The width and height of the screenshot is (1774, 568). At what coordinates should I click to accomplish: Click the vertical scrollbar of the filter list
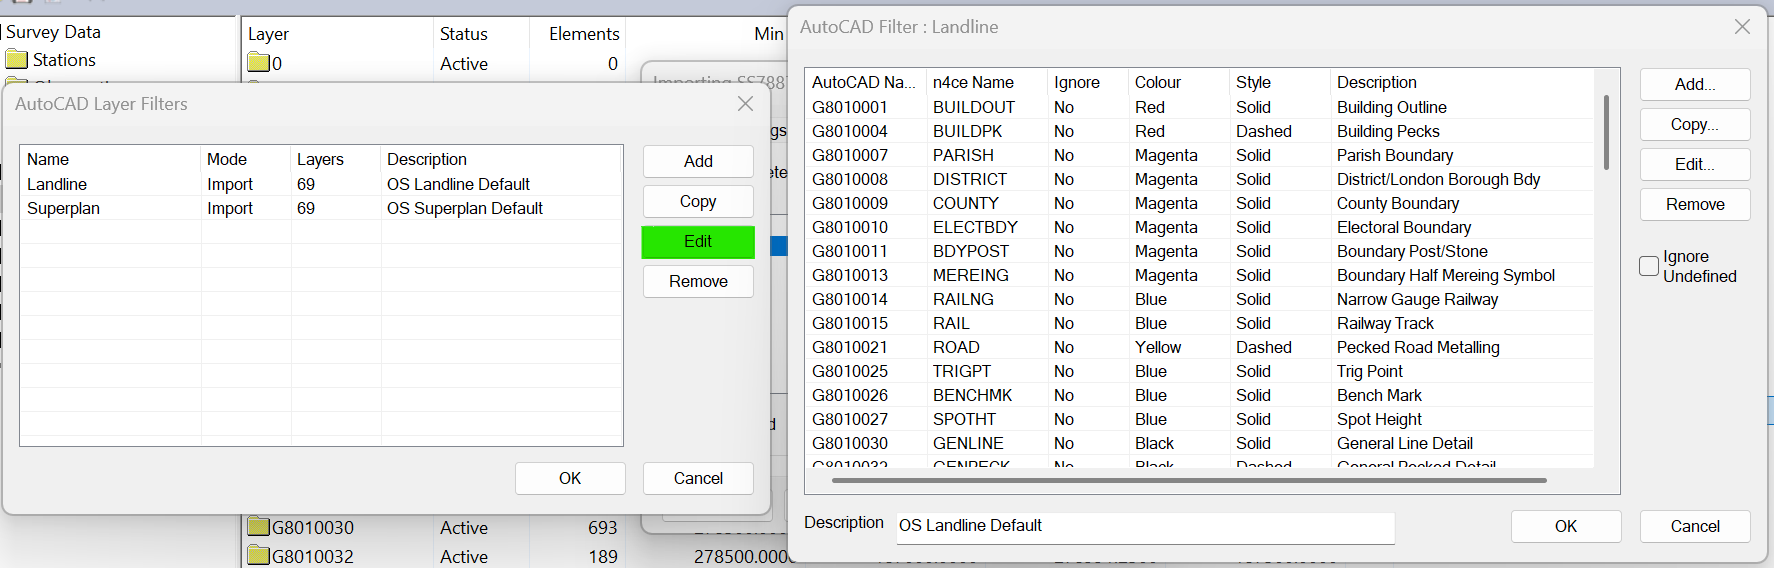[x=1606, y=132]
